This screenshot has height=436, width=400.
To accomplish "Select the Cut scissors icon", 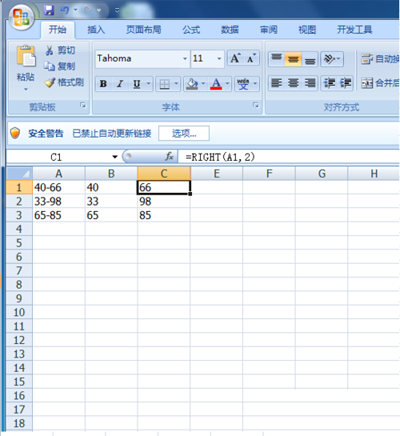I will pyautogui.click(x=49, y=50).
